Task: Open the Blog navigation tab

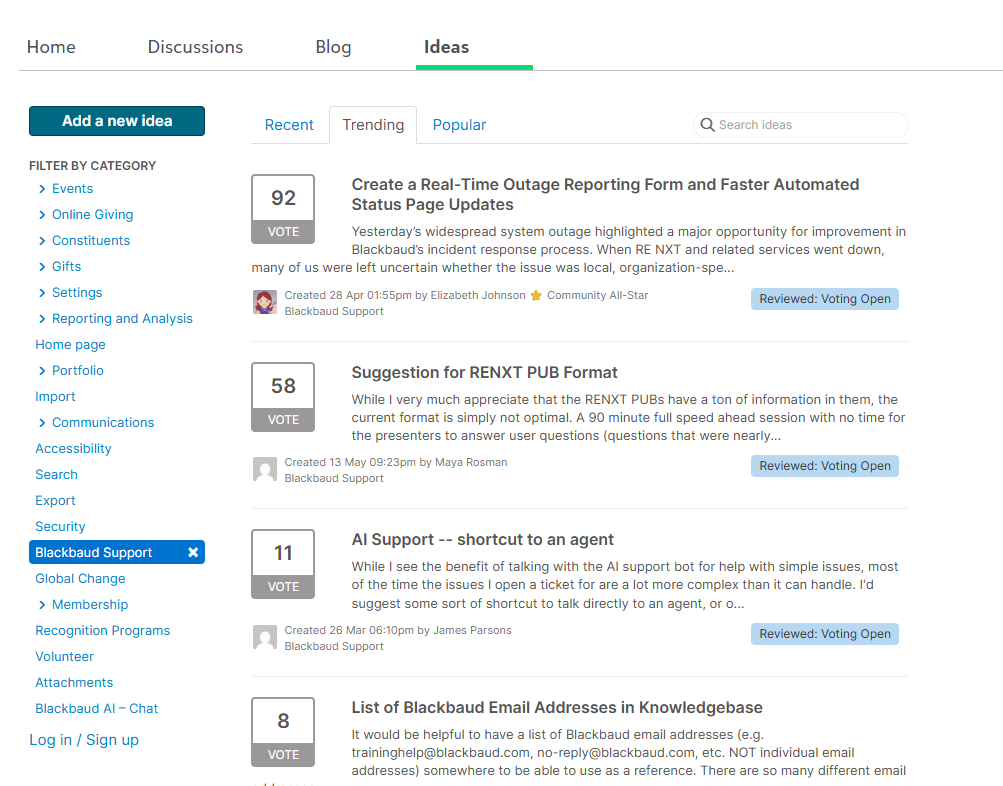Action: tap(333, 47)
